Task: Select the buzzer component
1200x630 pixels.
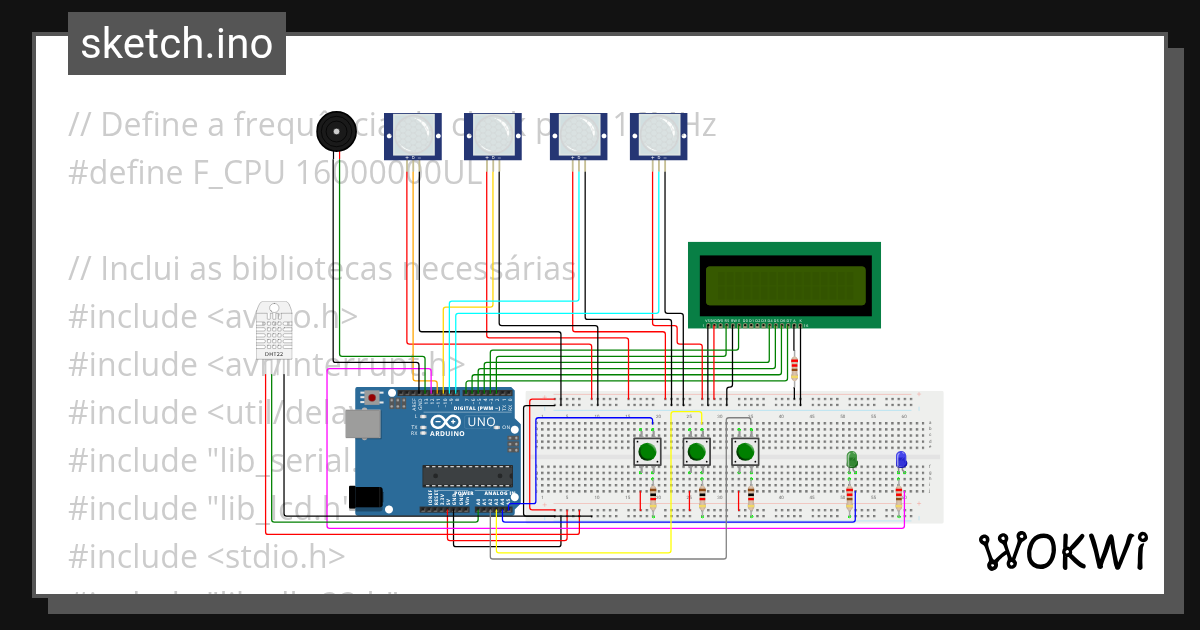Action: point(338,129)
